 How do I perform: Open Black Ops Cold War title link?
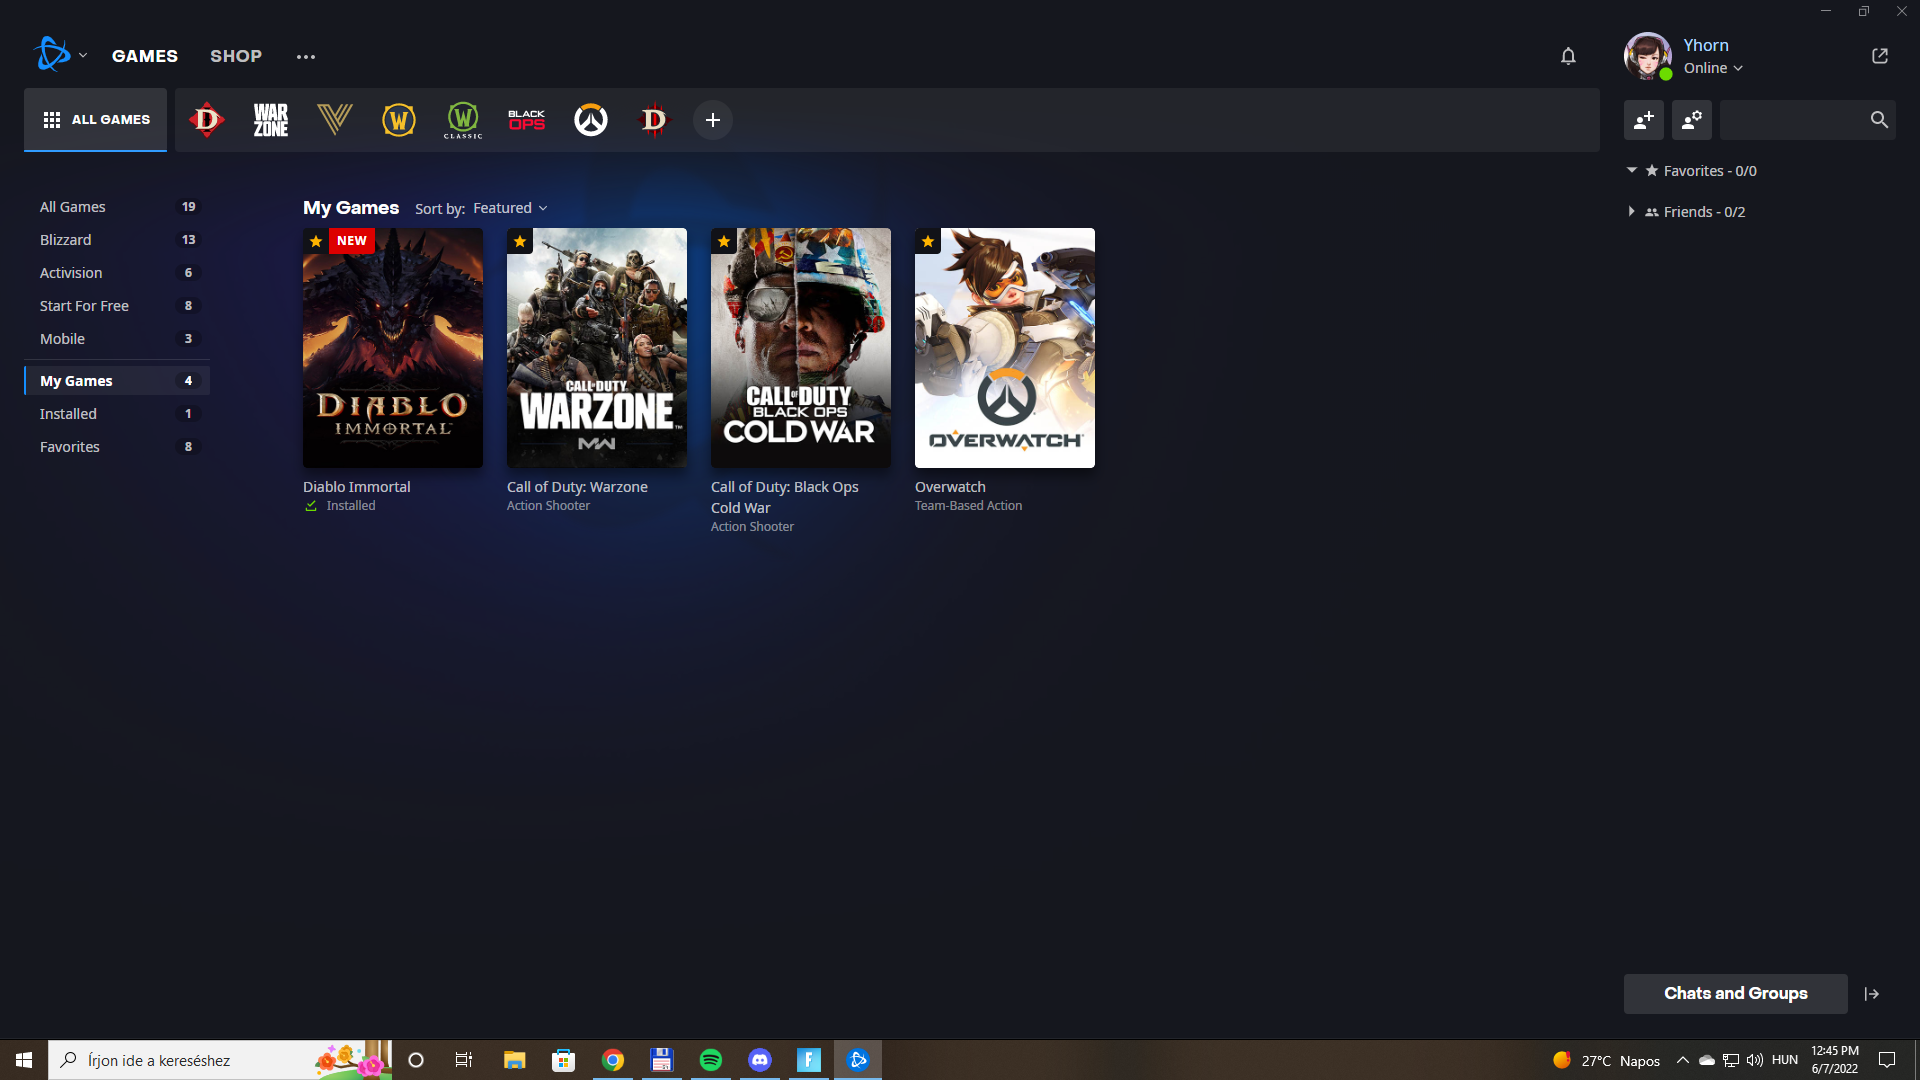tap(785, 497)
